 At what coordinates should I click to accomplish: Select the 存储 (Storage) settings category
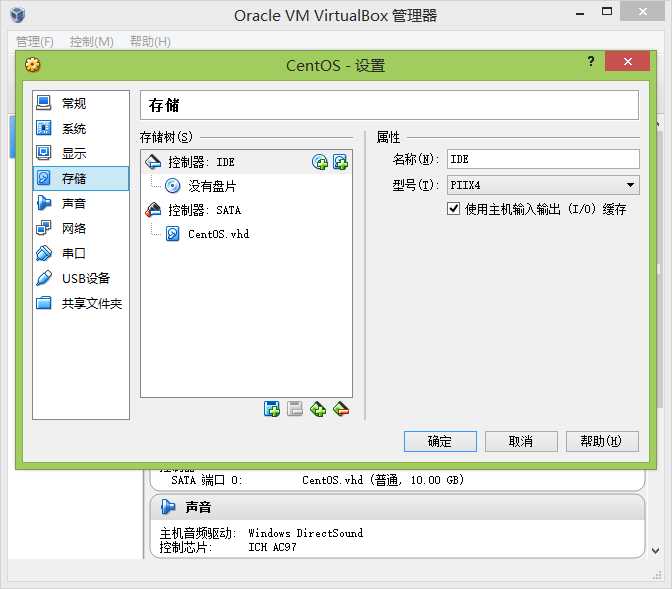(x=81, y=178)
